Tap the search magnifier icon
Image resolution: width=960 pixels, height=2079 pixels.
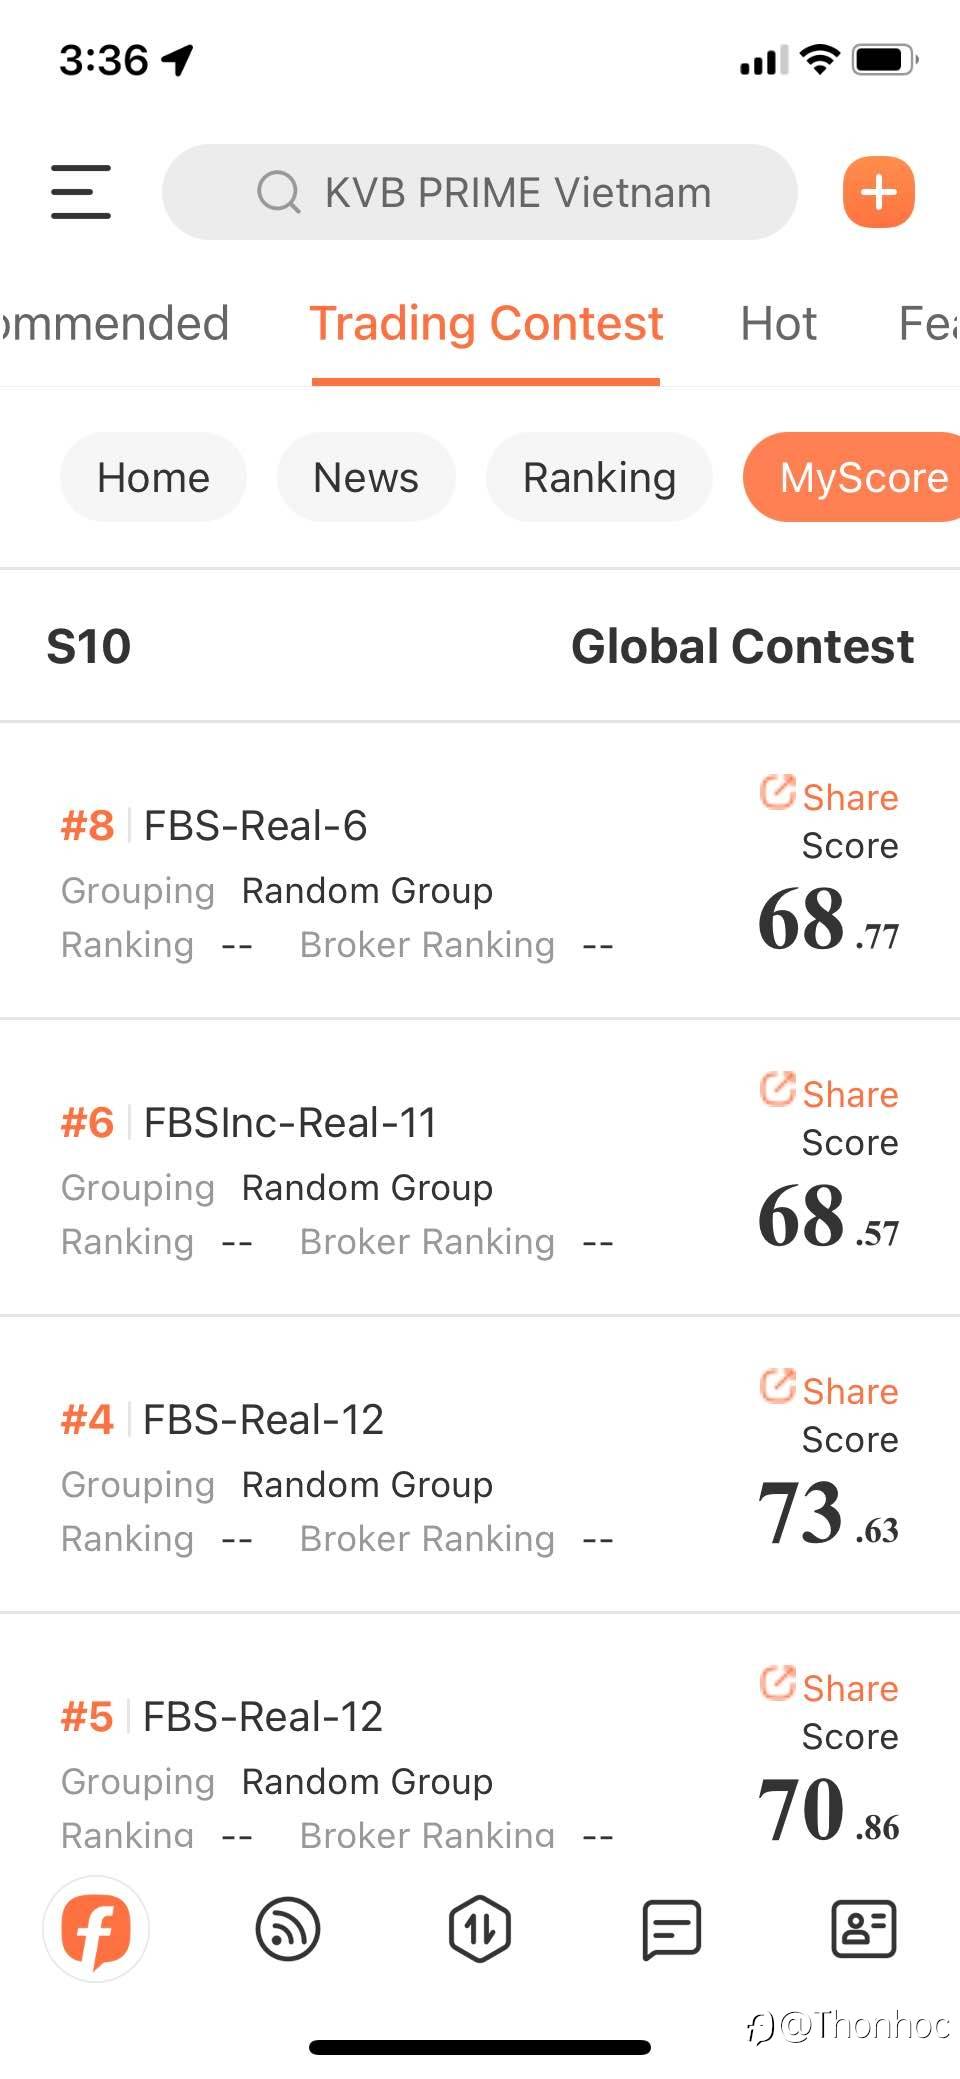coord(278,192)
